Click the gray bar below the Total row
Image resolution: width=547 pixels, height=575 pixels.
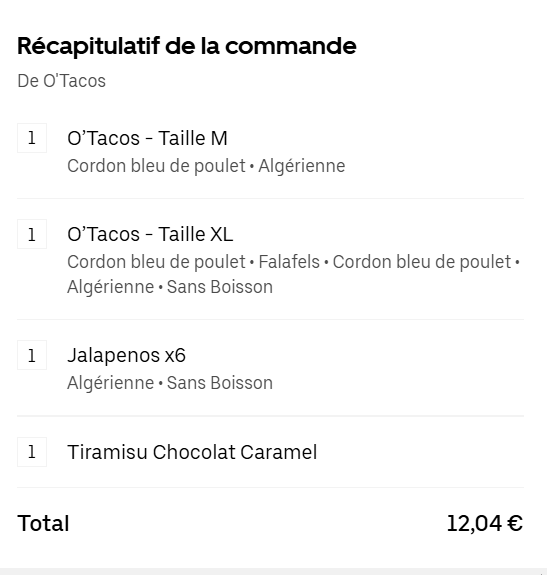274,572
